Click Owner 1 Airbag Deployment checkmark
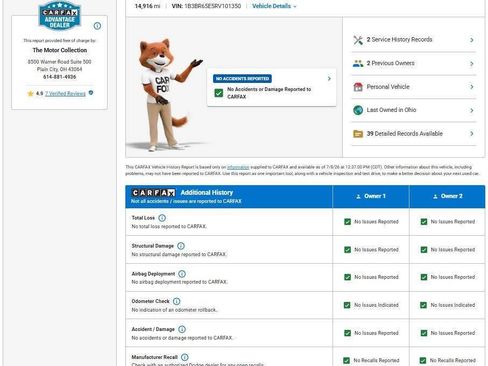This screenshot has height=366, width=488. (347, 277)
